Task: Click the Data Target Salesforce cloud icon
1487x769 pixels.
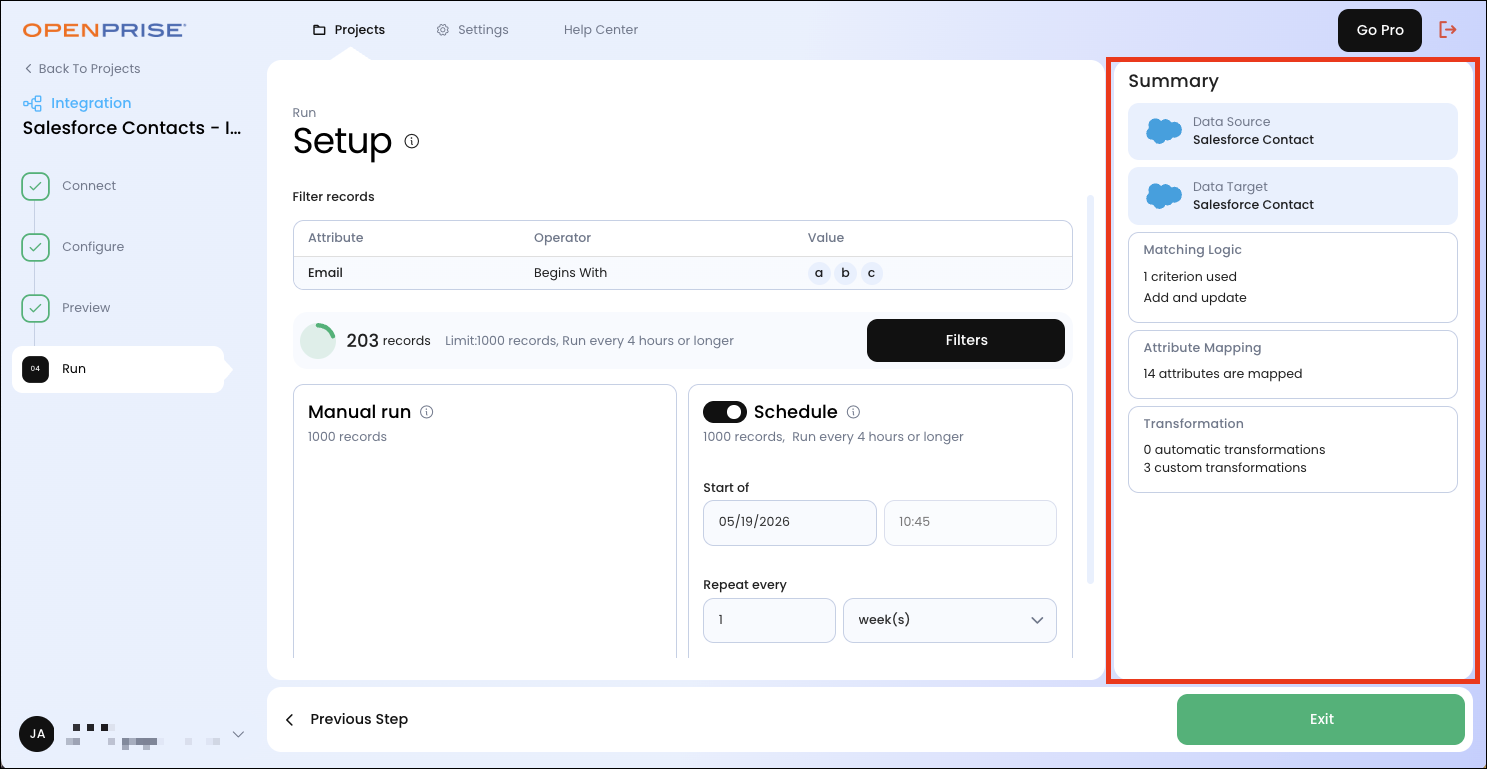Action: point(1164,196)
